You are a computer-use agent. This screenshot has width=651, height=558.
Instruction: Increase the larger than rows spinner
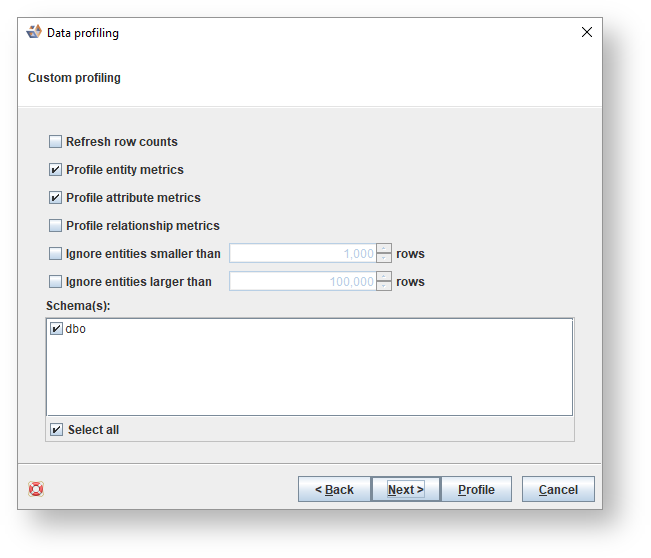(384, 277)
